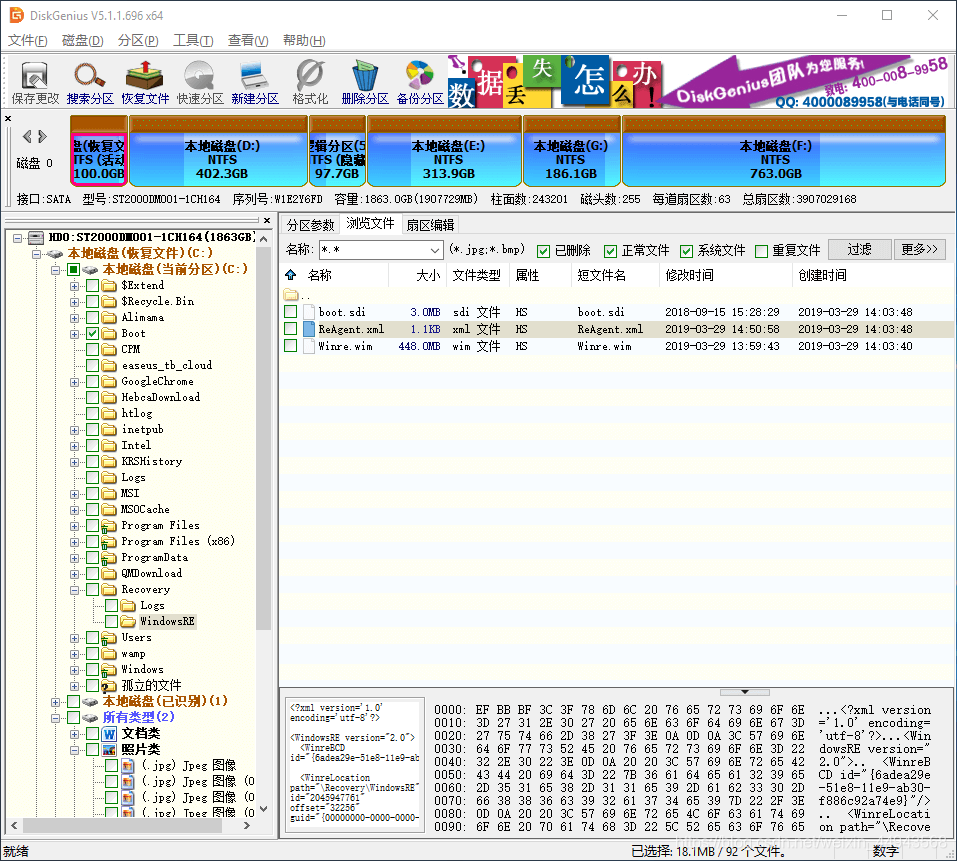The image size is (957, 861).
Task: Collapse the Recovery folder node
Action: click(x=74, y=590)
